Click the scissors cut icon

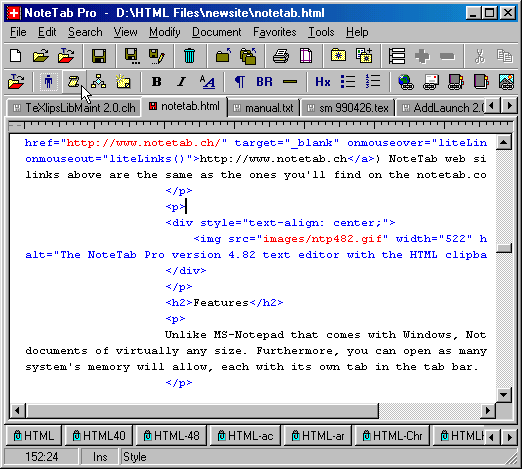pyautogui.click(x=480, y=56)
